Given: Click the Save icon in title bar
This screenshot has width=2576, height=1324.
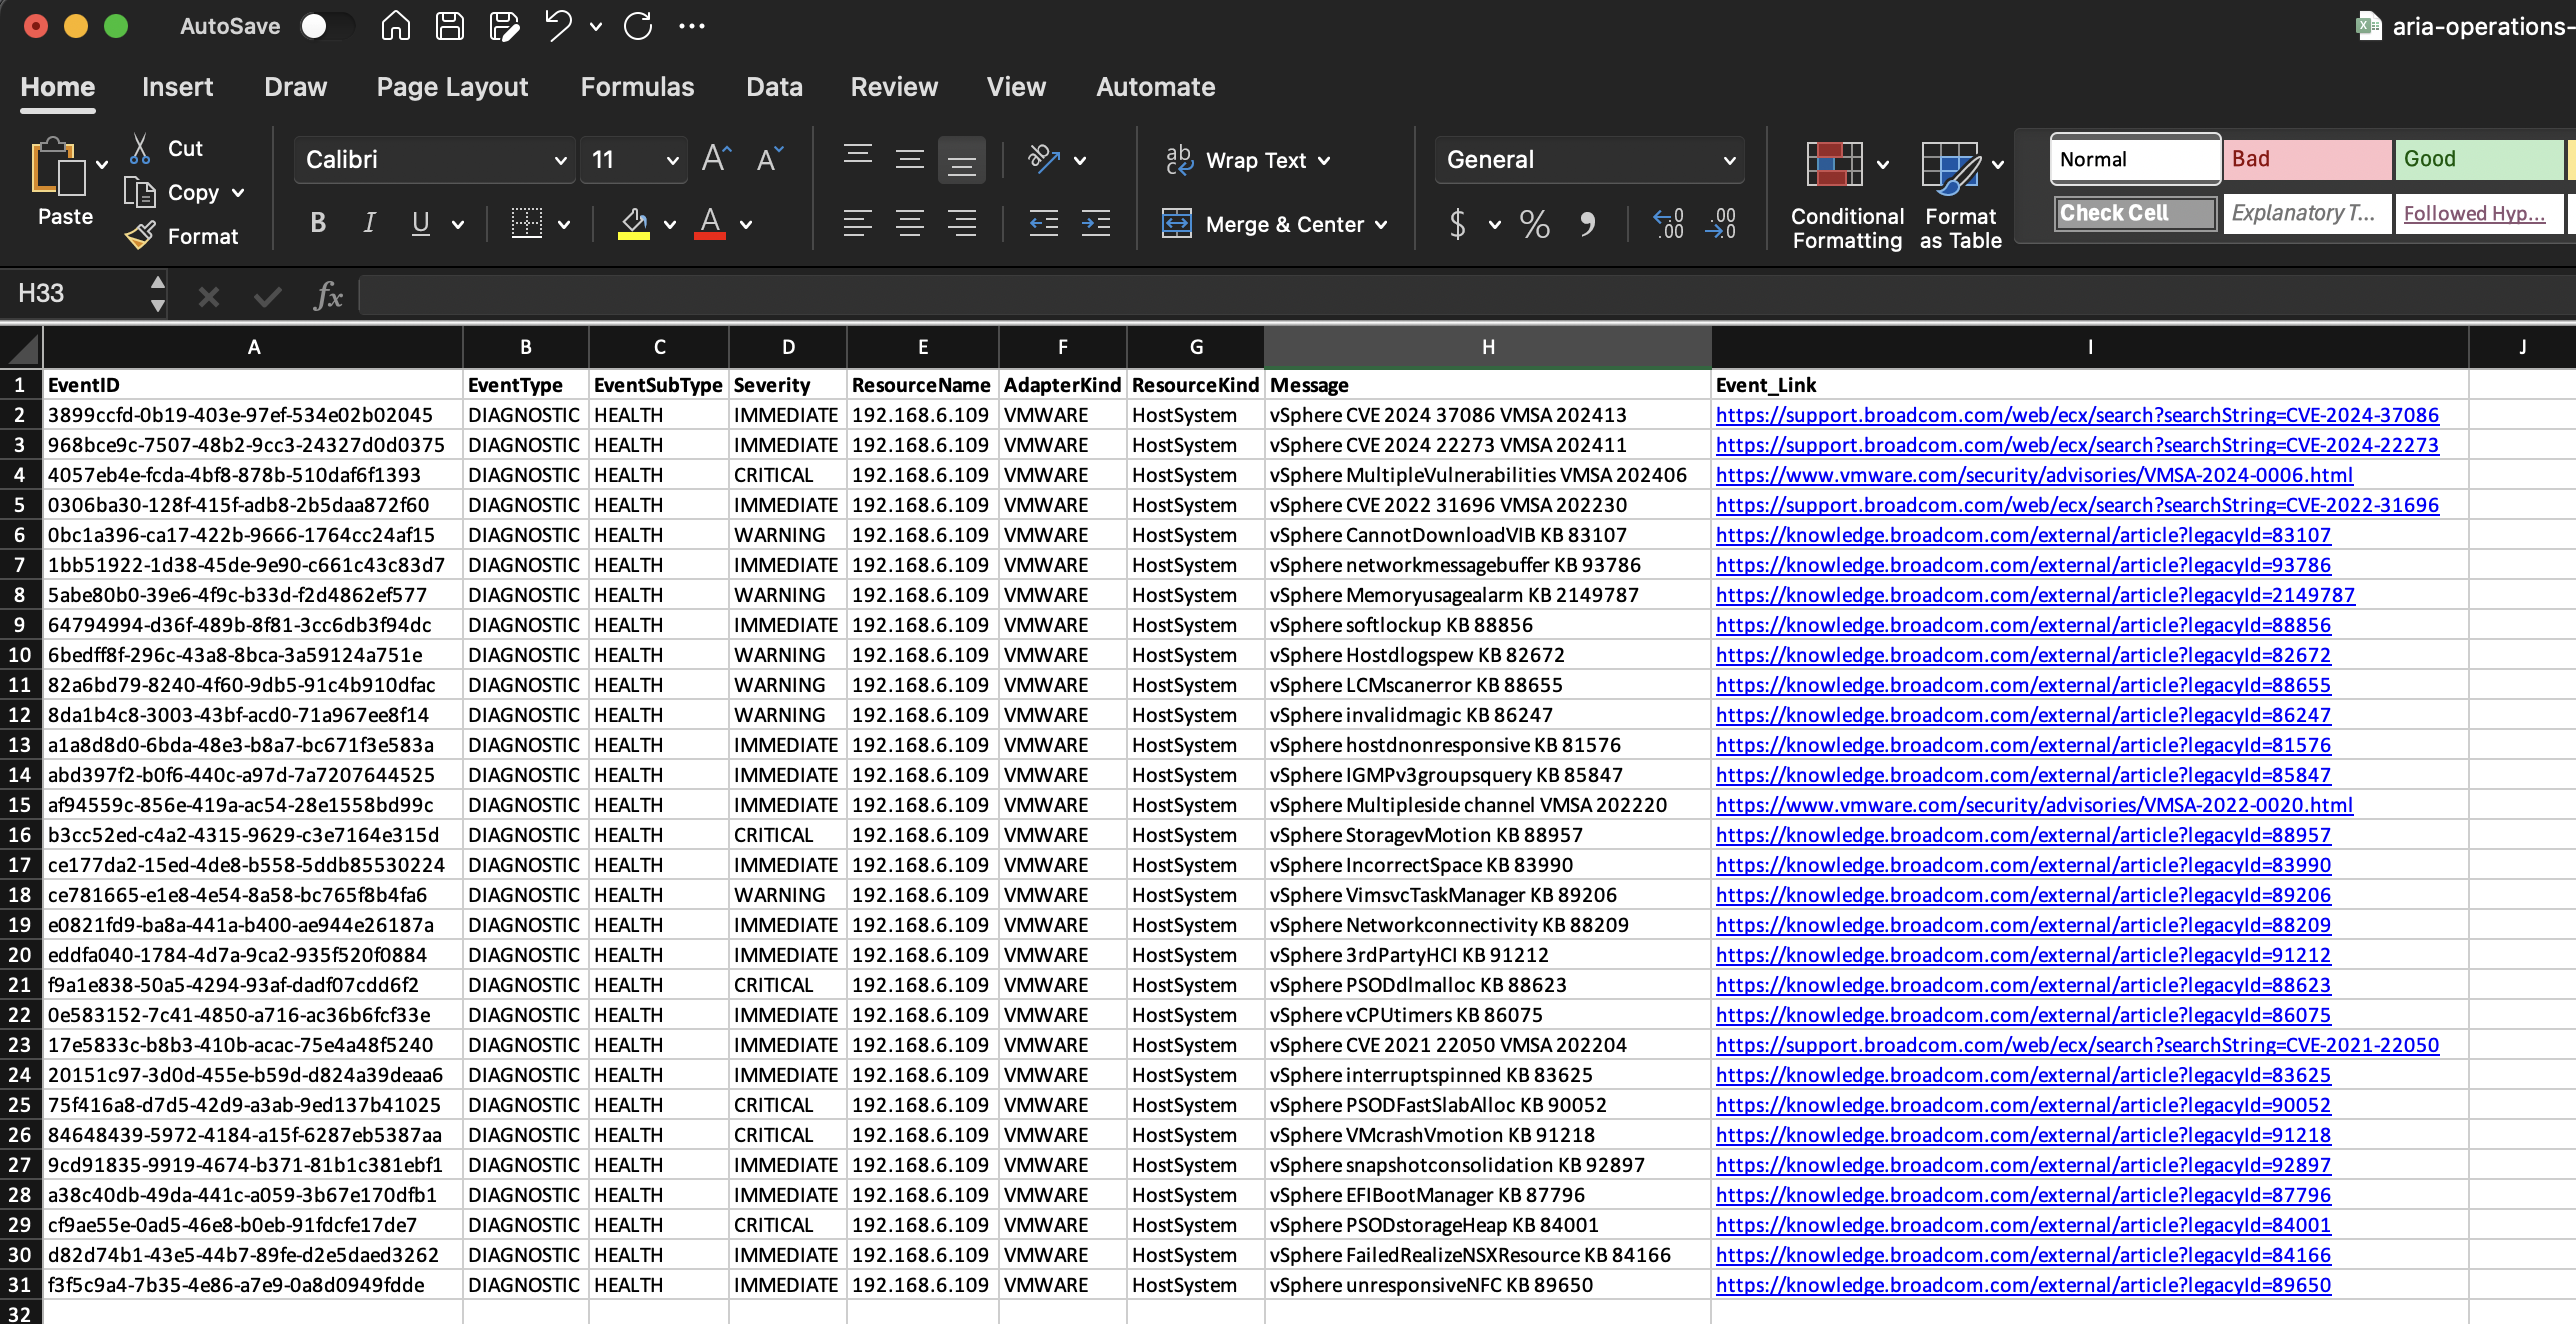Looking at the screenshot, I should [450, 26].
